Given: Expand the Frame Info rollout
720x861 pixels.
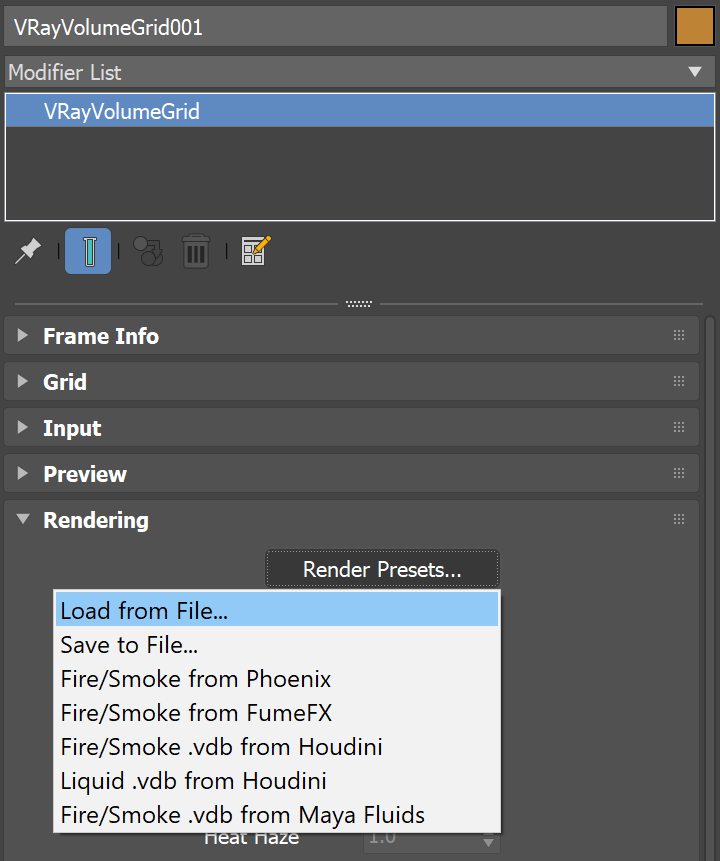Looking at the screenshot, I should (x=100, y=336).
